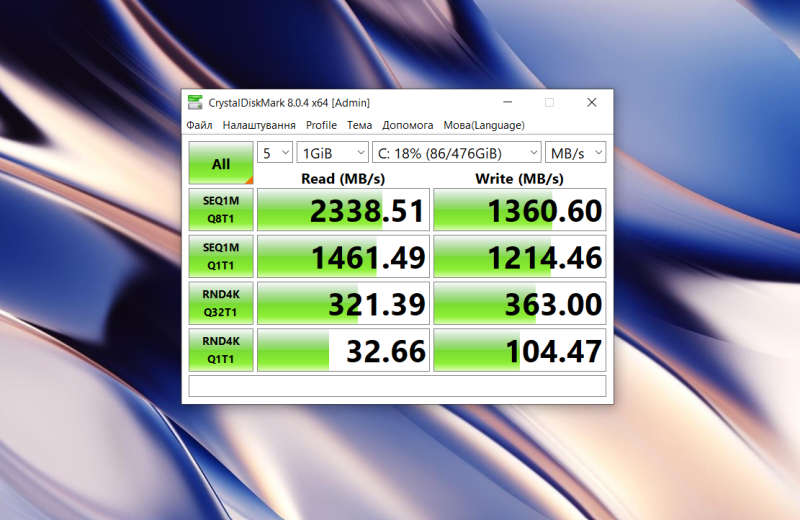This screenshot has width=800, height=520.
Task: Run the RND4K Q32T1 benchmark
Action: (221, 303)
